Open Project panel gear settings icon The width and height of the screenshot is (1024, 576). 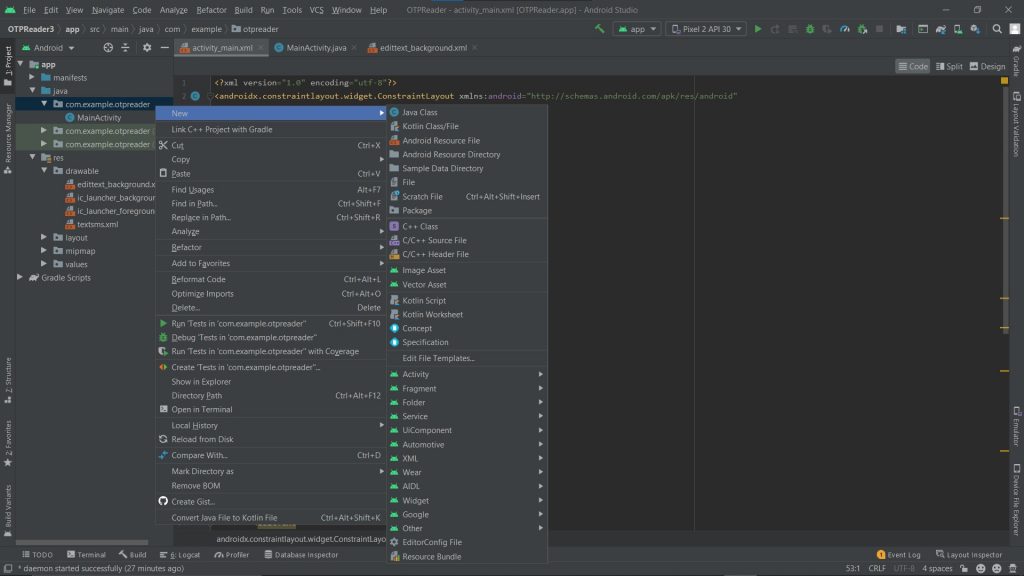[x=147, y=48]
